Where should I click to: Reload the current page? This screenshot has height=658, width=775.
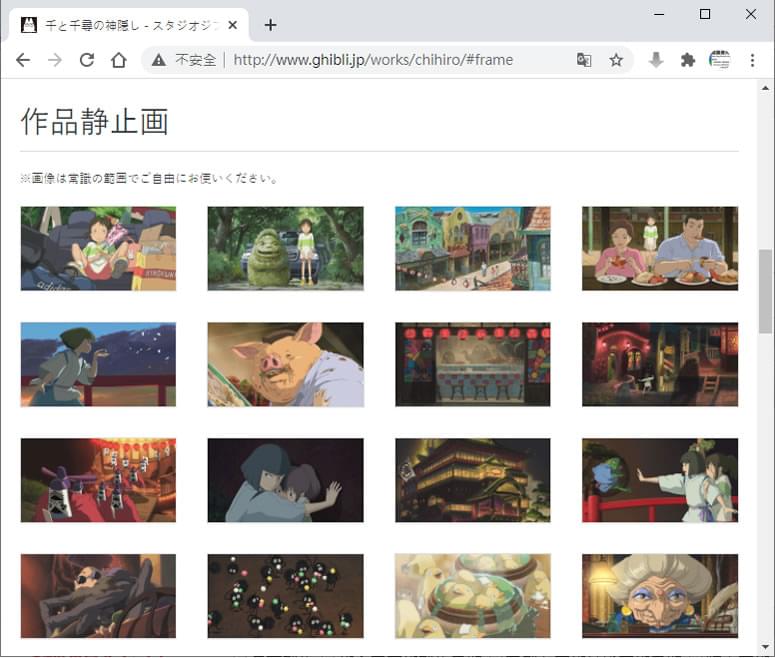tap(87, 60)
